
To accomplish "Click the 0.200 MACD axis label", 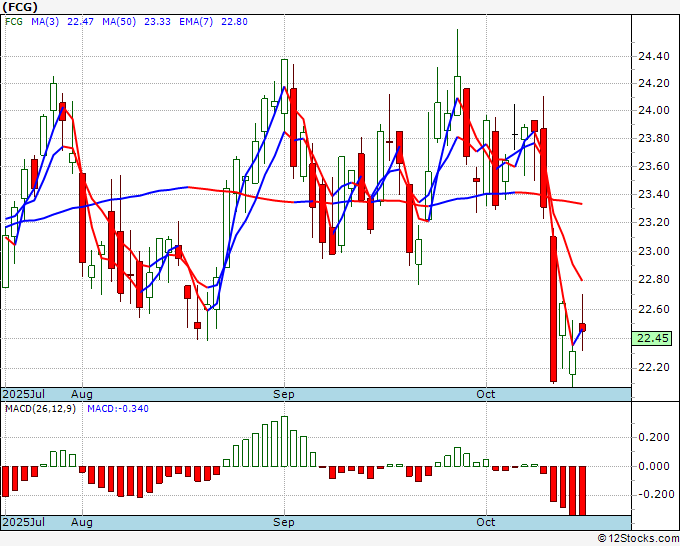I will 654,437.
